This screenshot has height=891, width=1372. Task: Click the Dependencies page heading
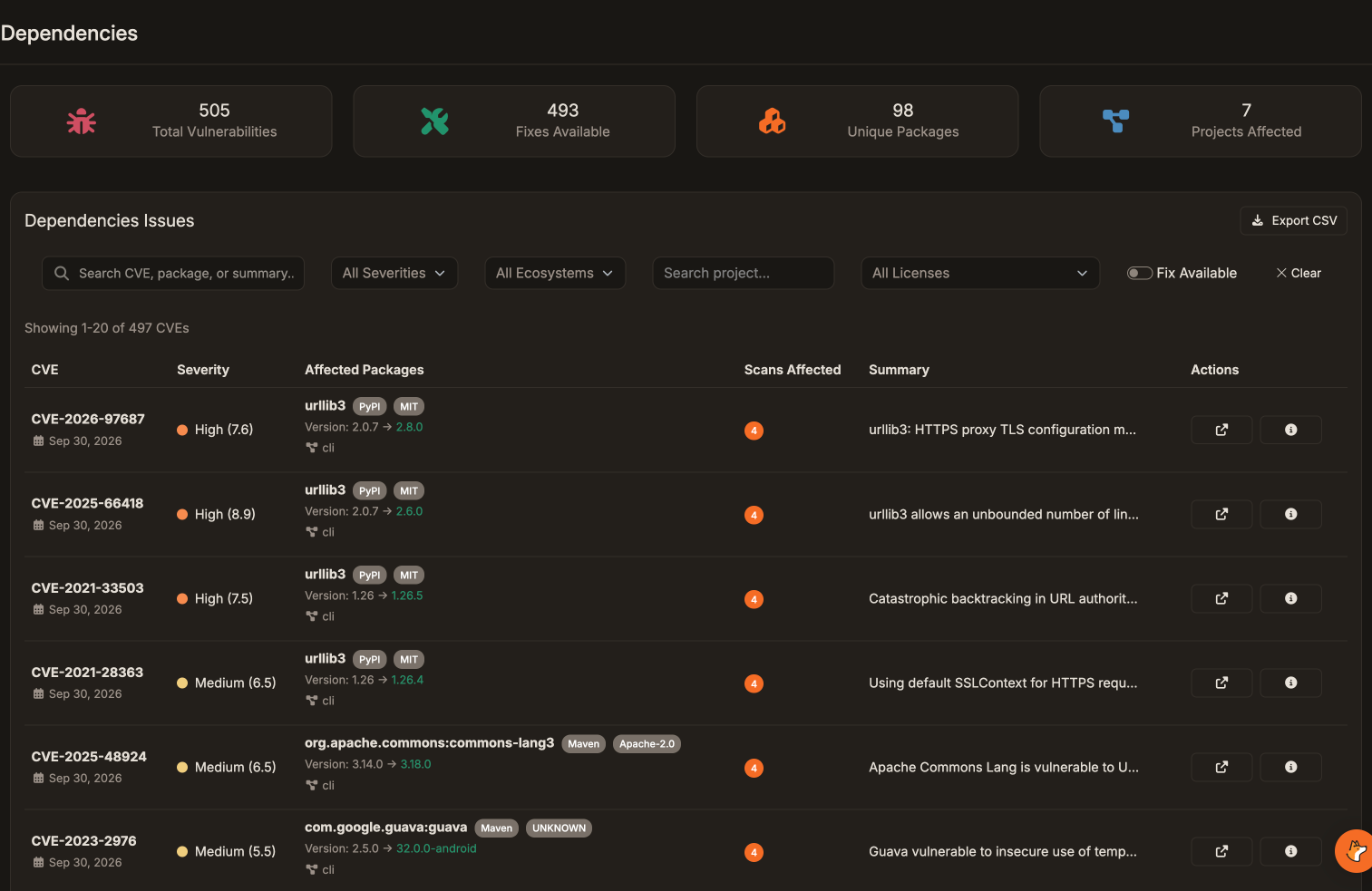coord(69,33)
